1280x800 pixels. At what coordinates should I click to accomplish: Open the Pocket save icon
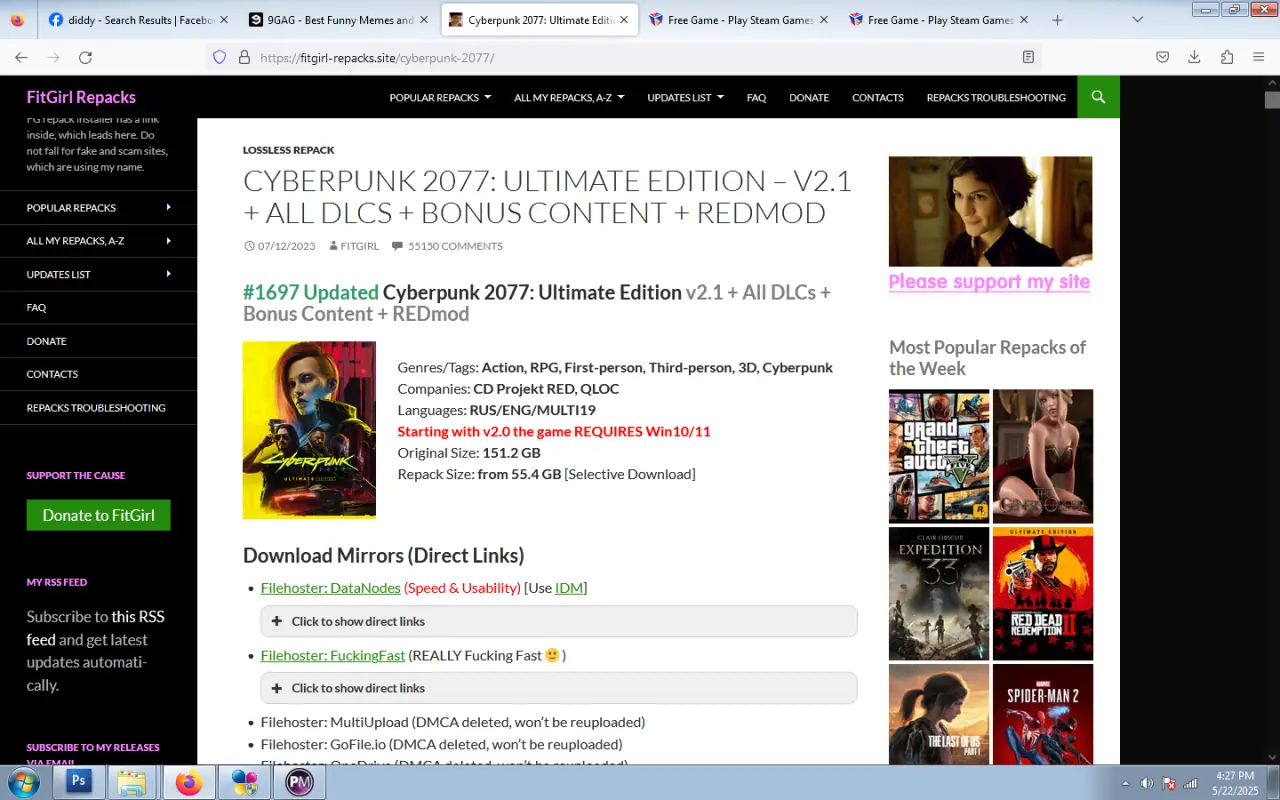(1162, 57)
